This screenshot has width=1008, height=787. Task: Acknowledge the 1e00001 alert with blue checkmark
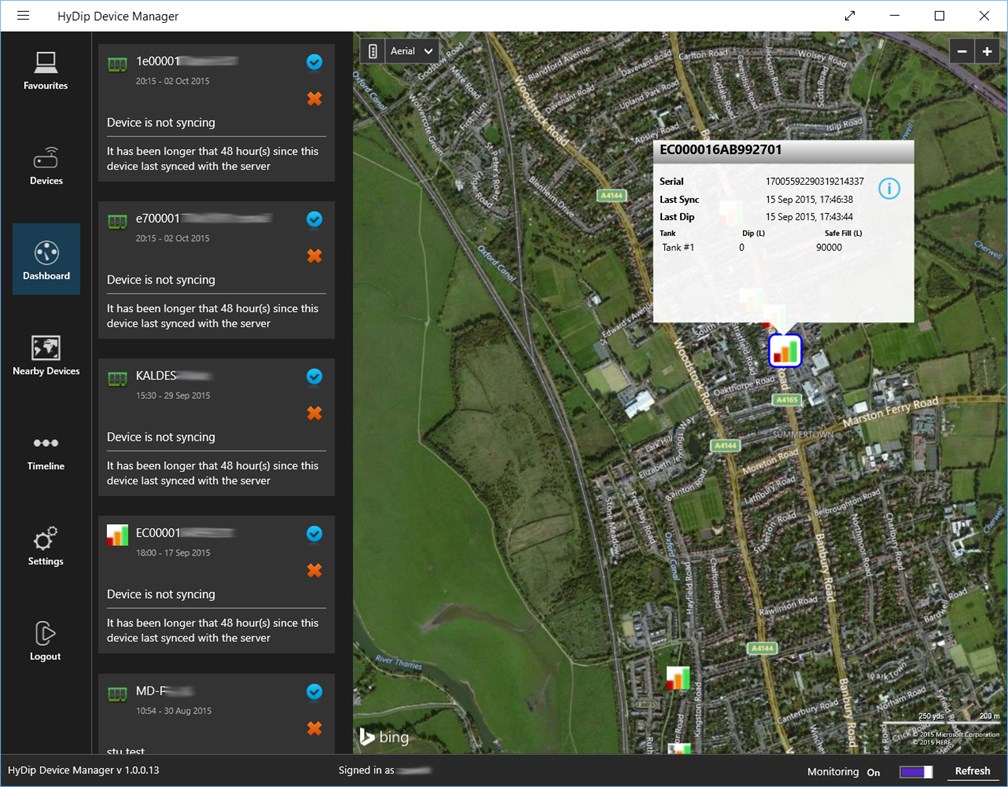[x=314, y=62]
